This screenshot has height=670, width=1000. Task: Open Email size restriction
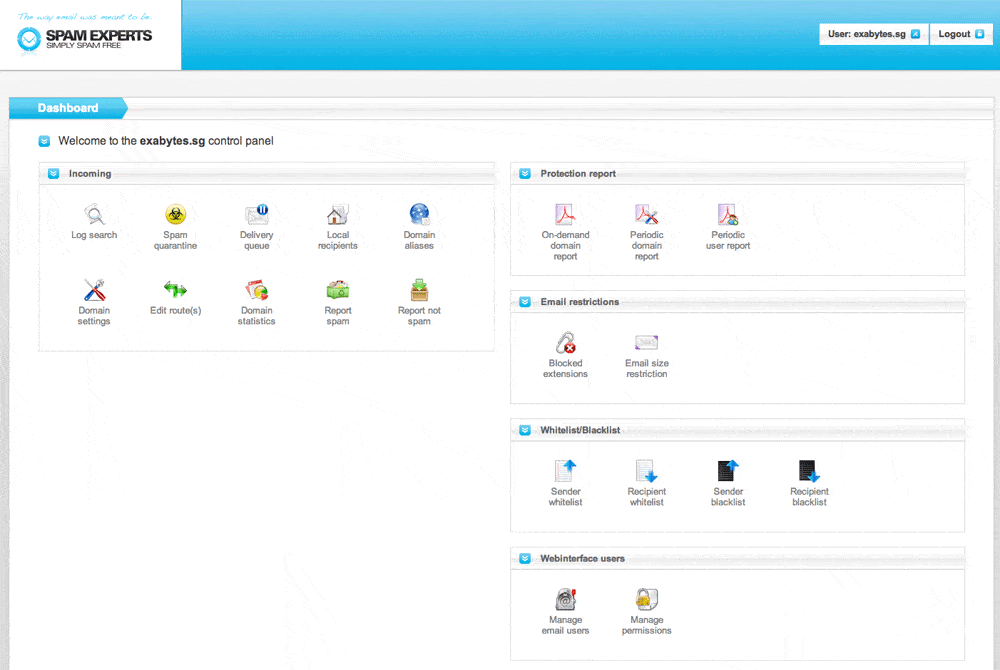(647, 355)
